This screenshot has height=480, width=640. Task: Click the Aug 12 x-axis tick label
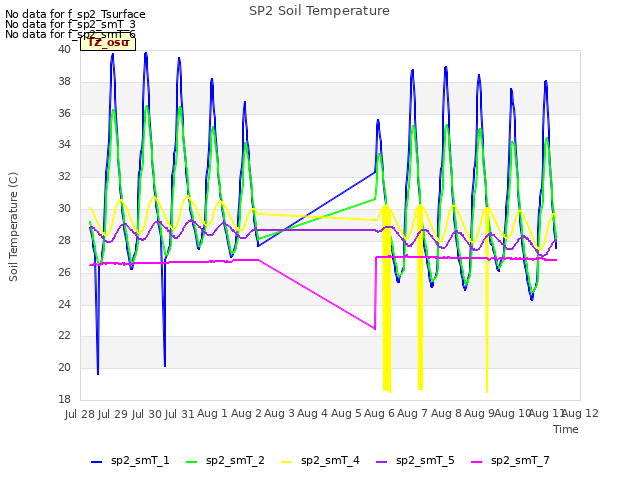580,414
